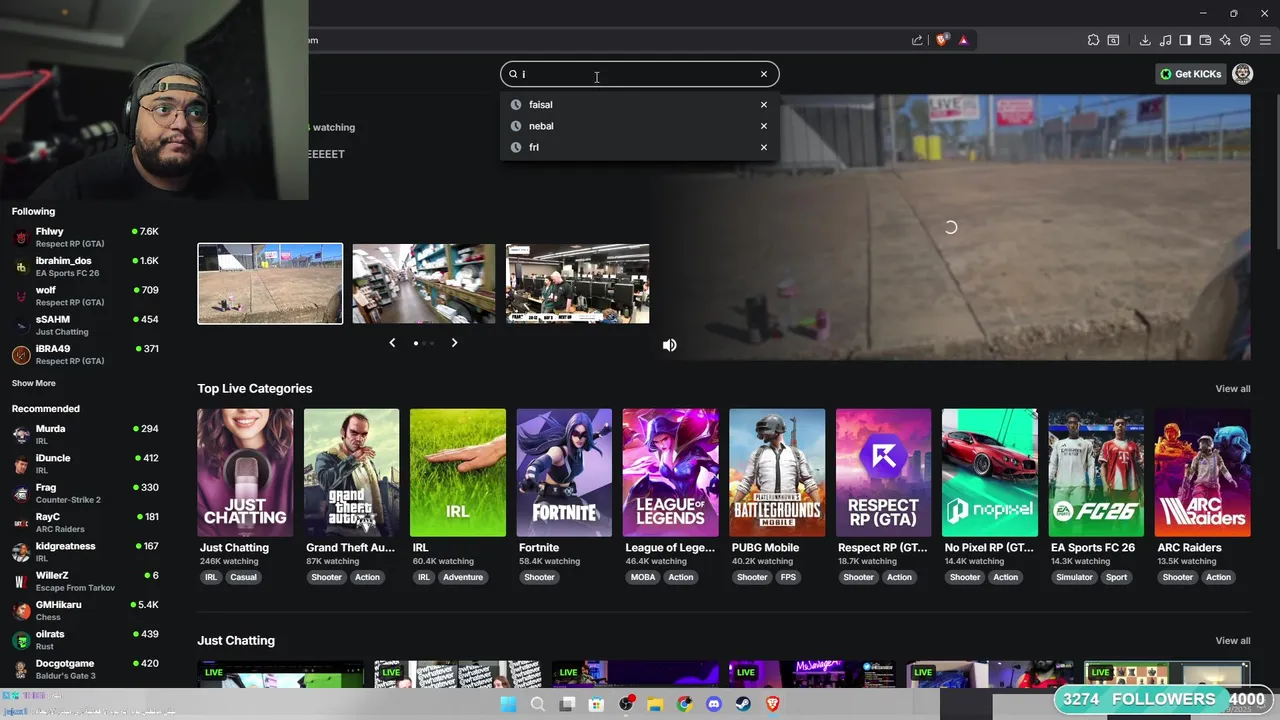Open sSAHM channel in Following list
This screenshot has width=1280, height=720.
85,325
